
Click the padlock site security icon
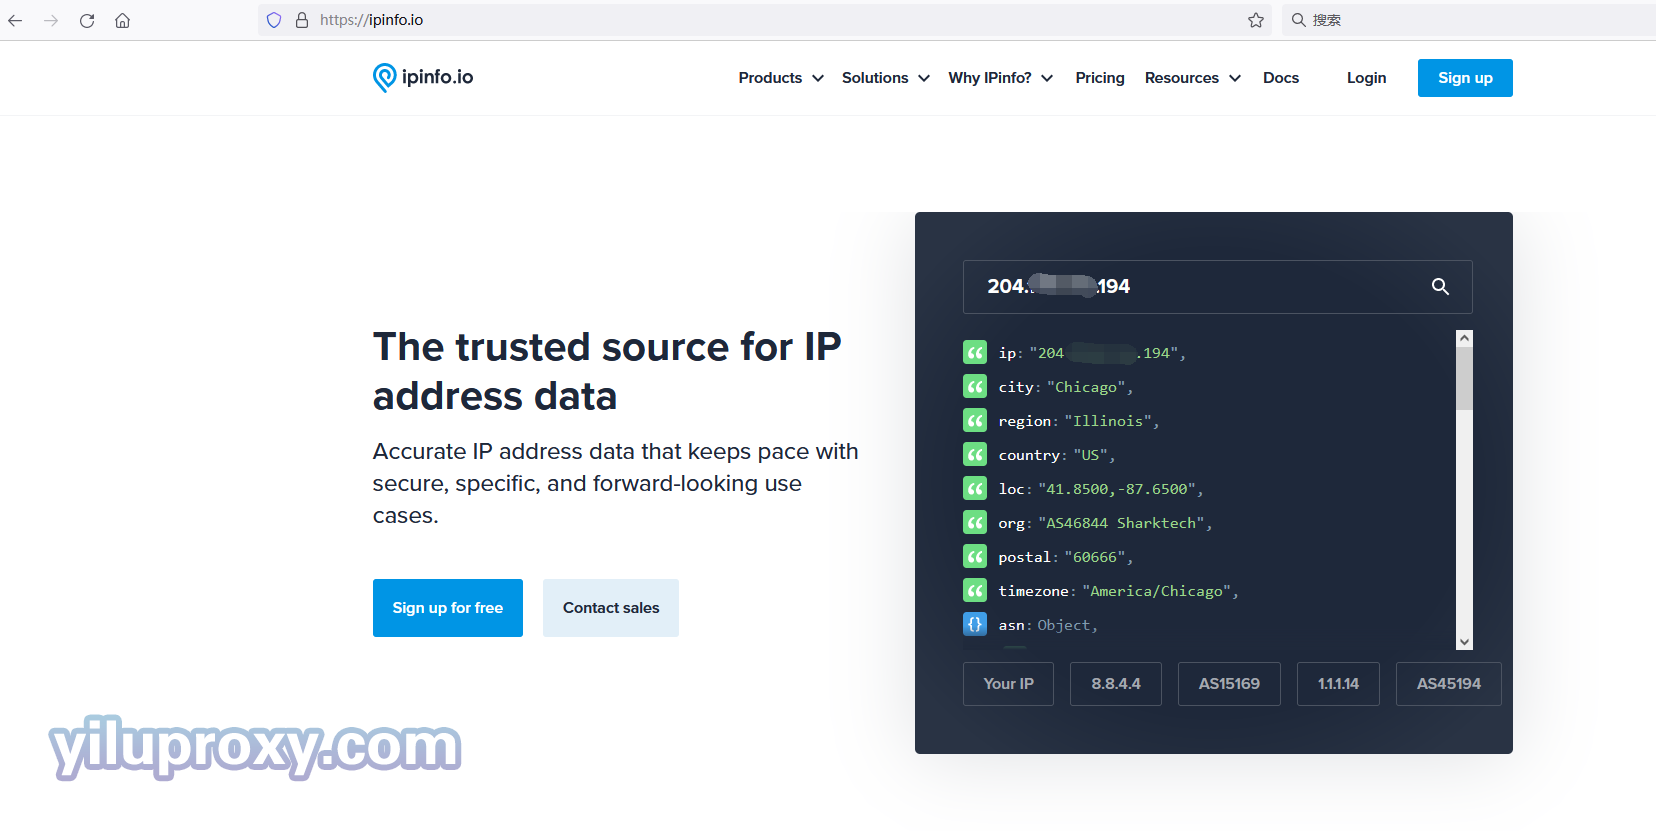[302, 20]
